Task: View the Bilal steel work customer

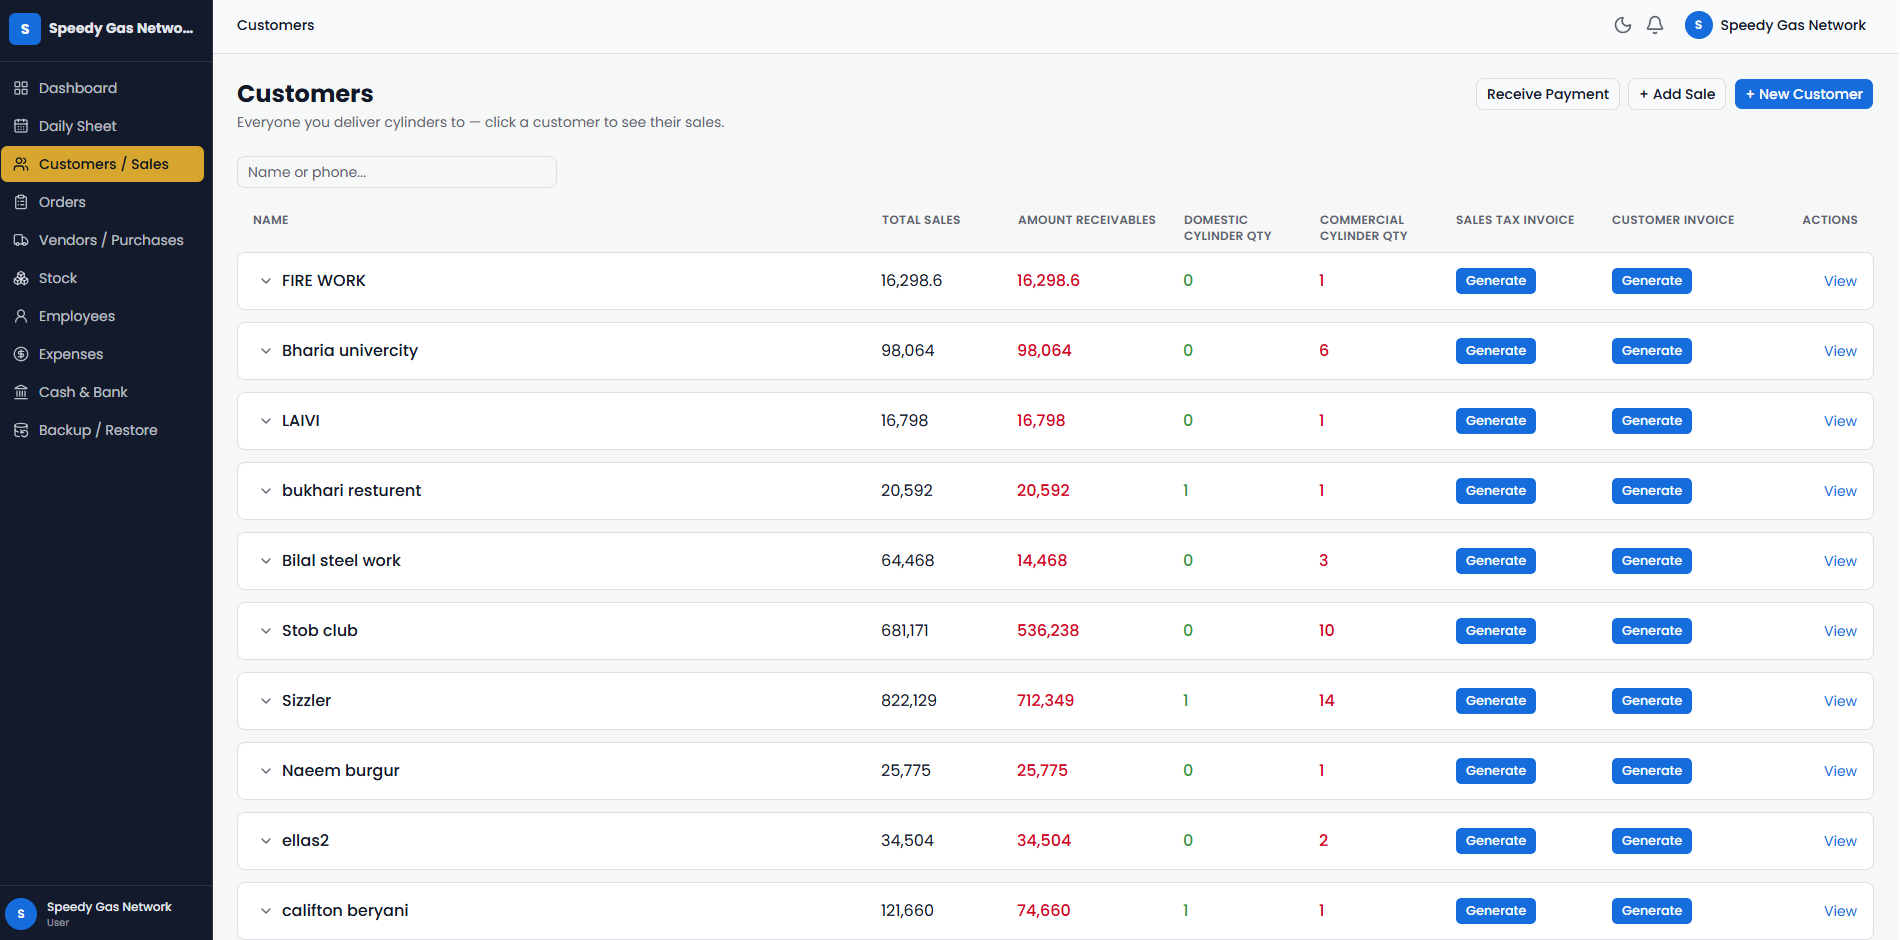Action: (1840, 561)
